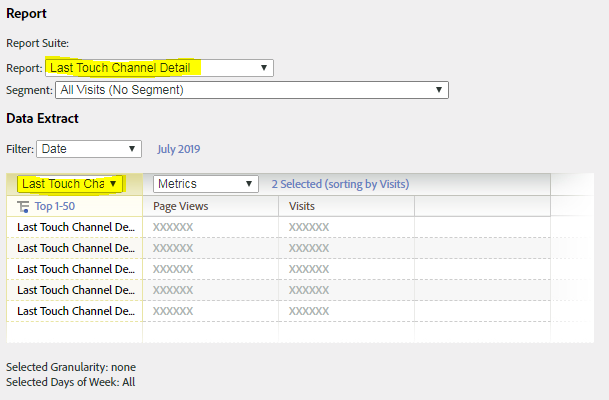Click the Page Views value in the fifth row
The height and width of the screenshot is (400, 609).
[x=173, y=311]
